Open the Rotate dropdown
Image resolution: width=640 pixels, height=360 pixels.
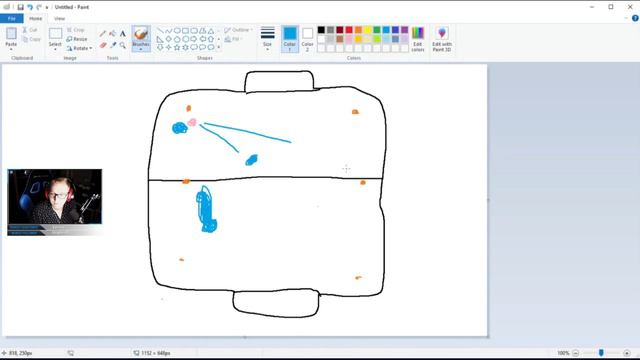(80, 48)
